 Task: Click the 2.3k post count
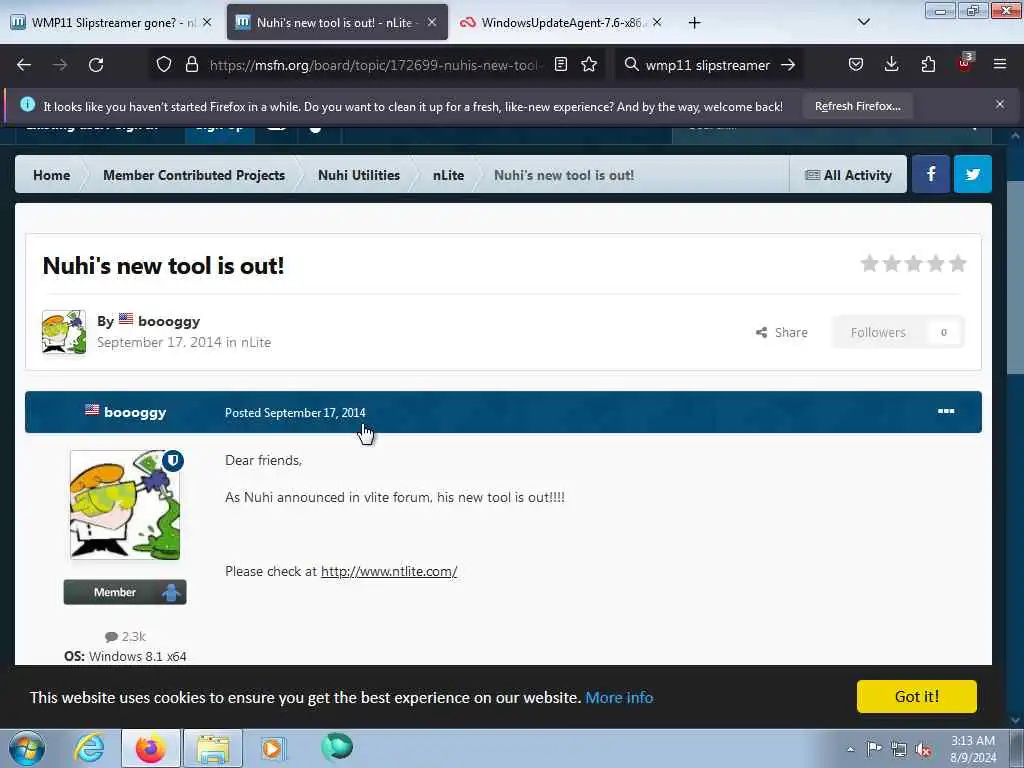pos(125,636)
